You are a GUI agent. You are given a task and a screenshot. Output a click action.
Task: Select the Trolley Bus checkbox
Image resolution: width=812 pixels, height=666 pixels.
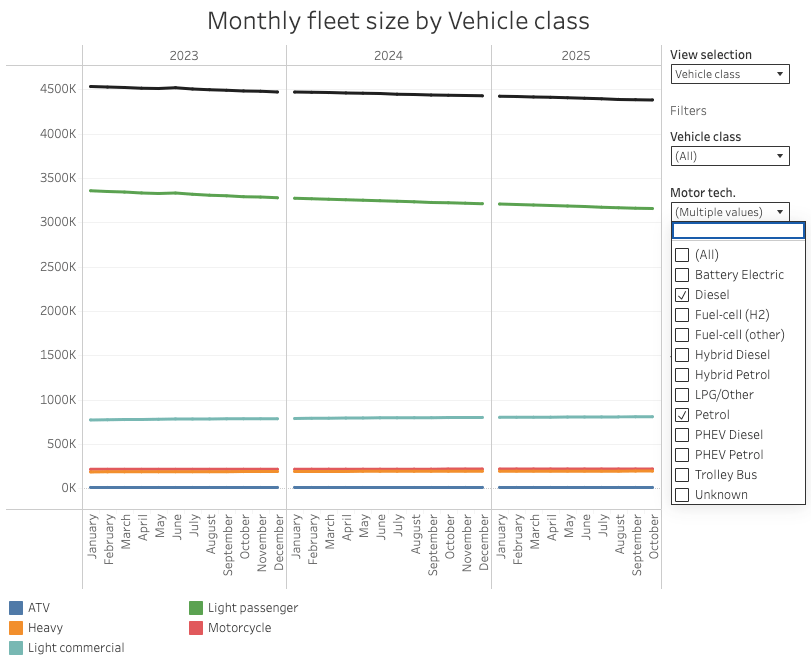tap(682, 475)
